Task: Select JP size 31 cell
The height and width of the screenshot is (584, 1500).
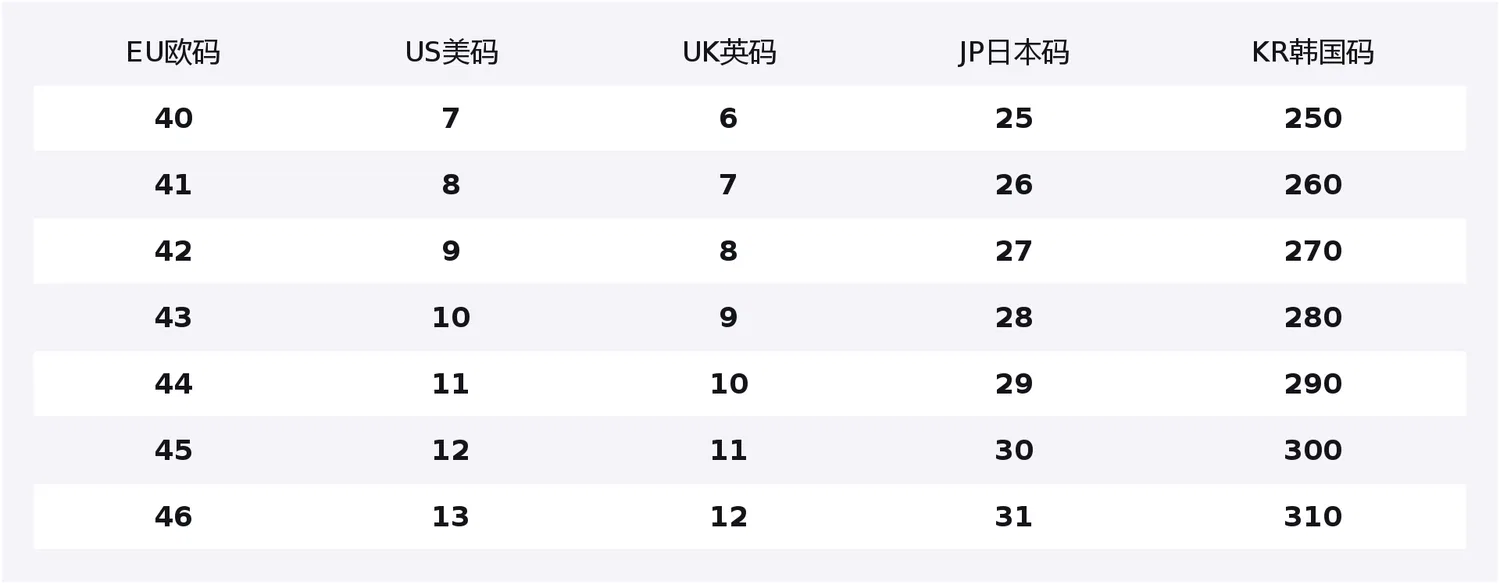Action: pyautogui.click(x=1013, y=517)
